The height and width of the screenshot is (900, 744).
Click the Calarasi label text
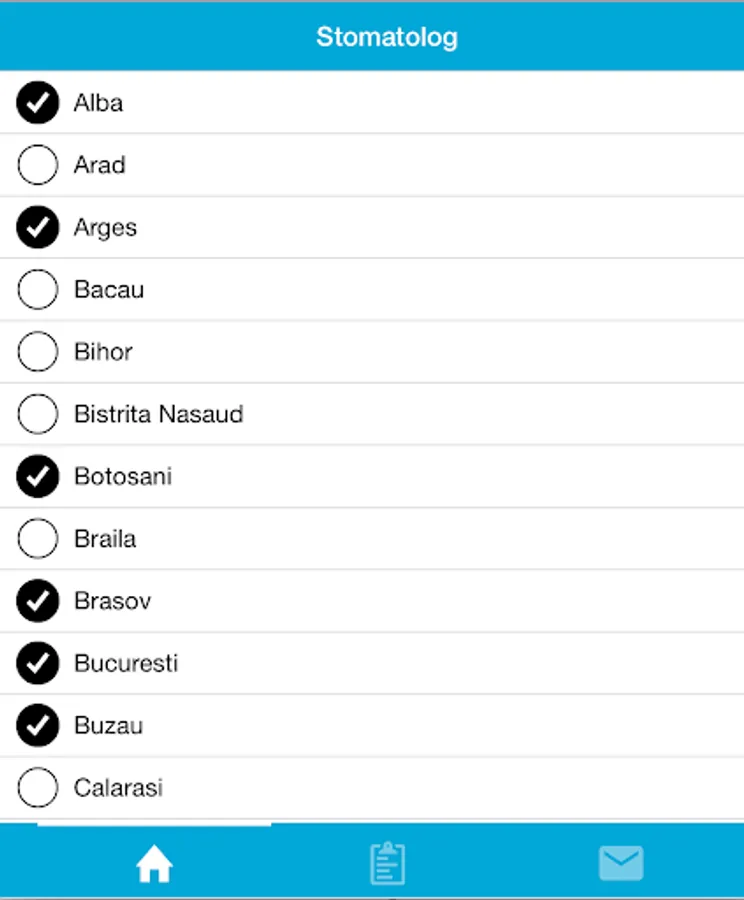pos(118,788)
